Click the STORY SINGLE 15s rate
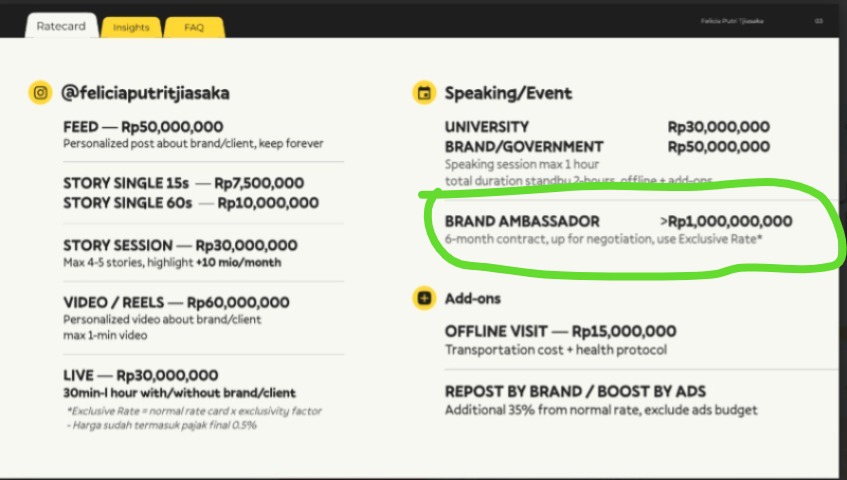Image resolution: width=847 pixels, height=480 pixels. click(x=183, y=183)
